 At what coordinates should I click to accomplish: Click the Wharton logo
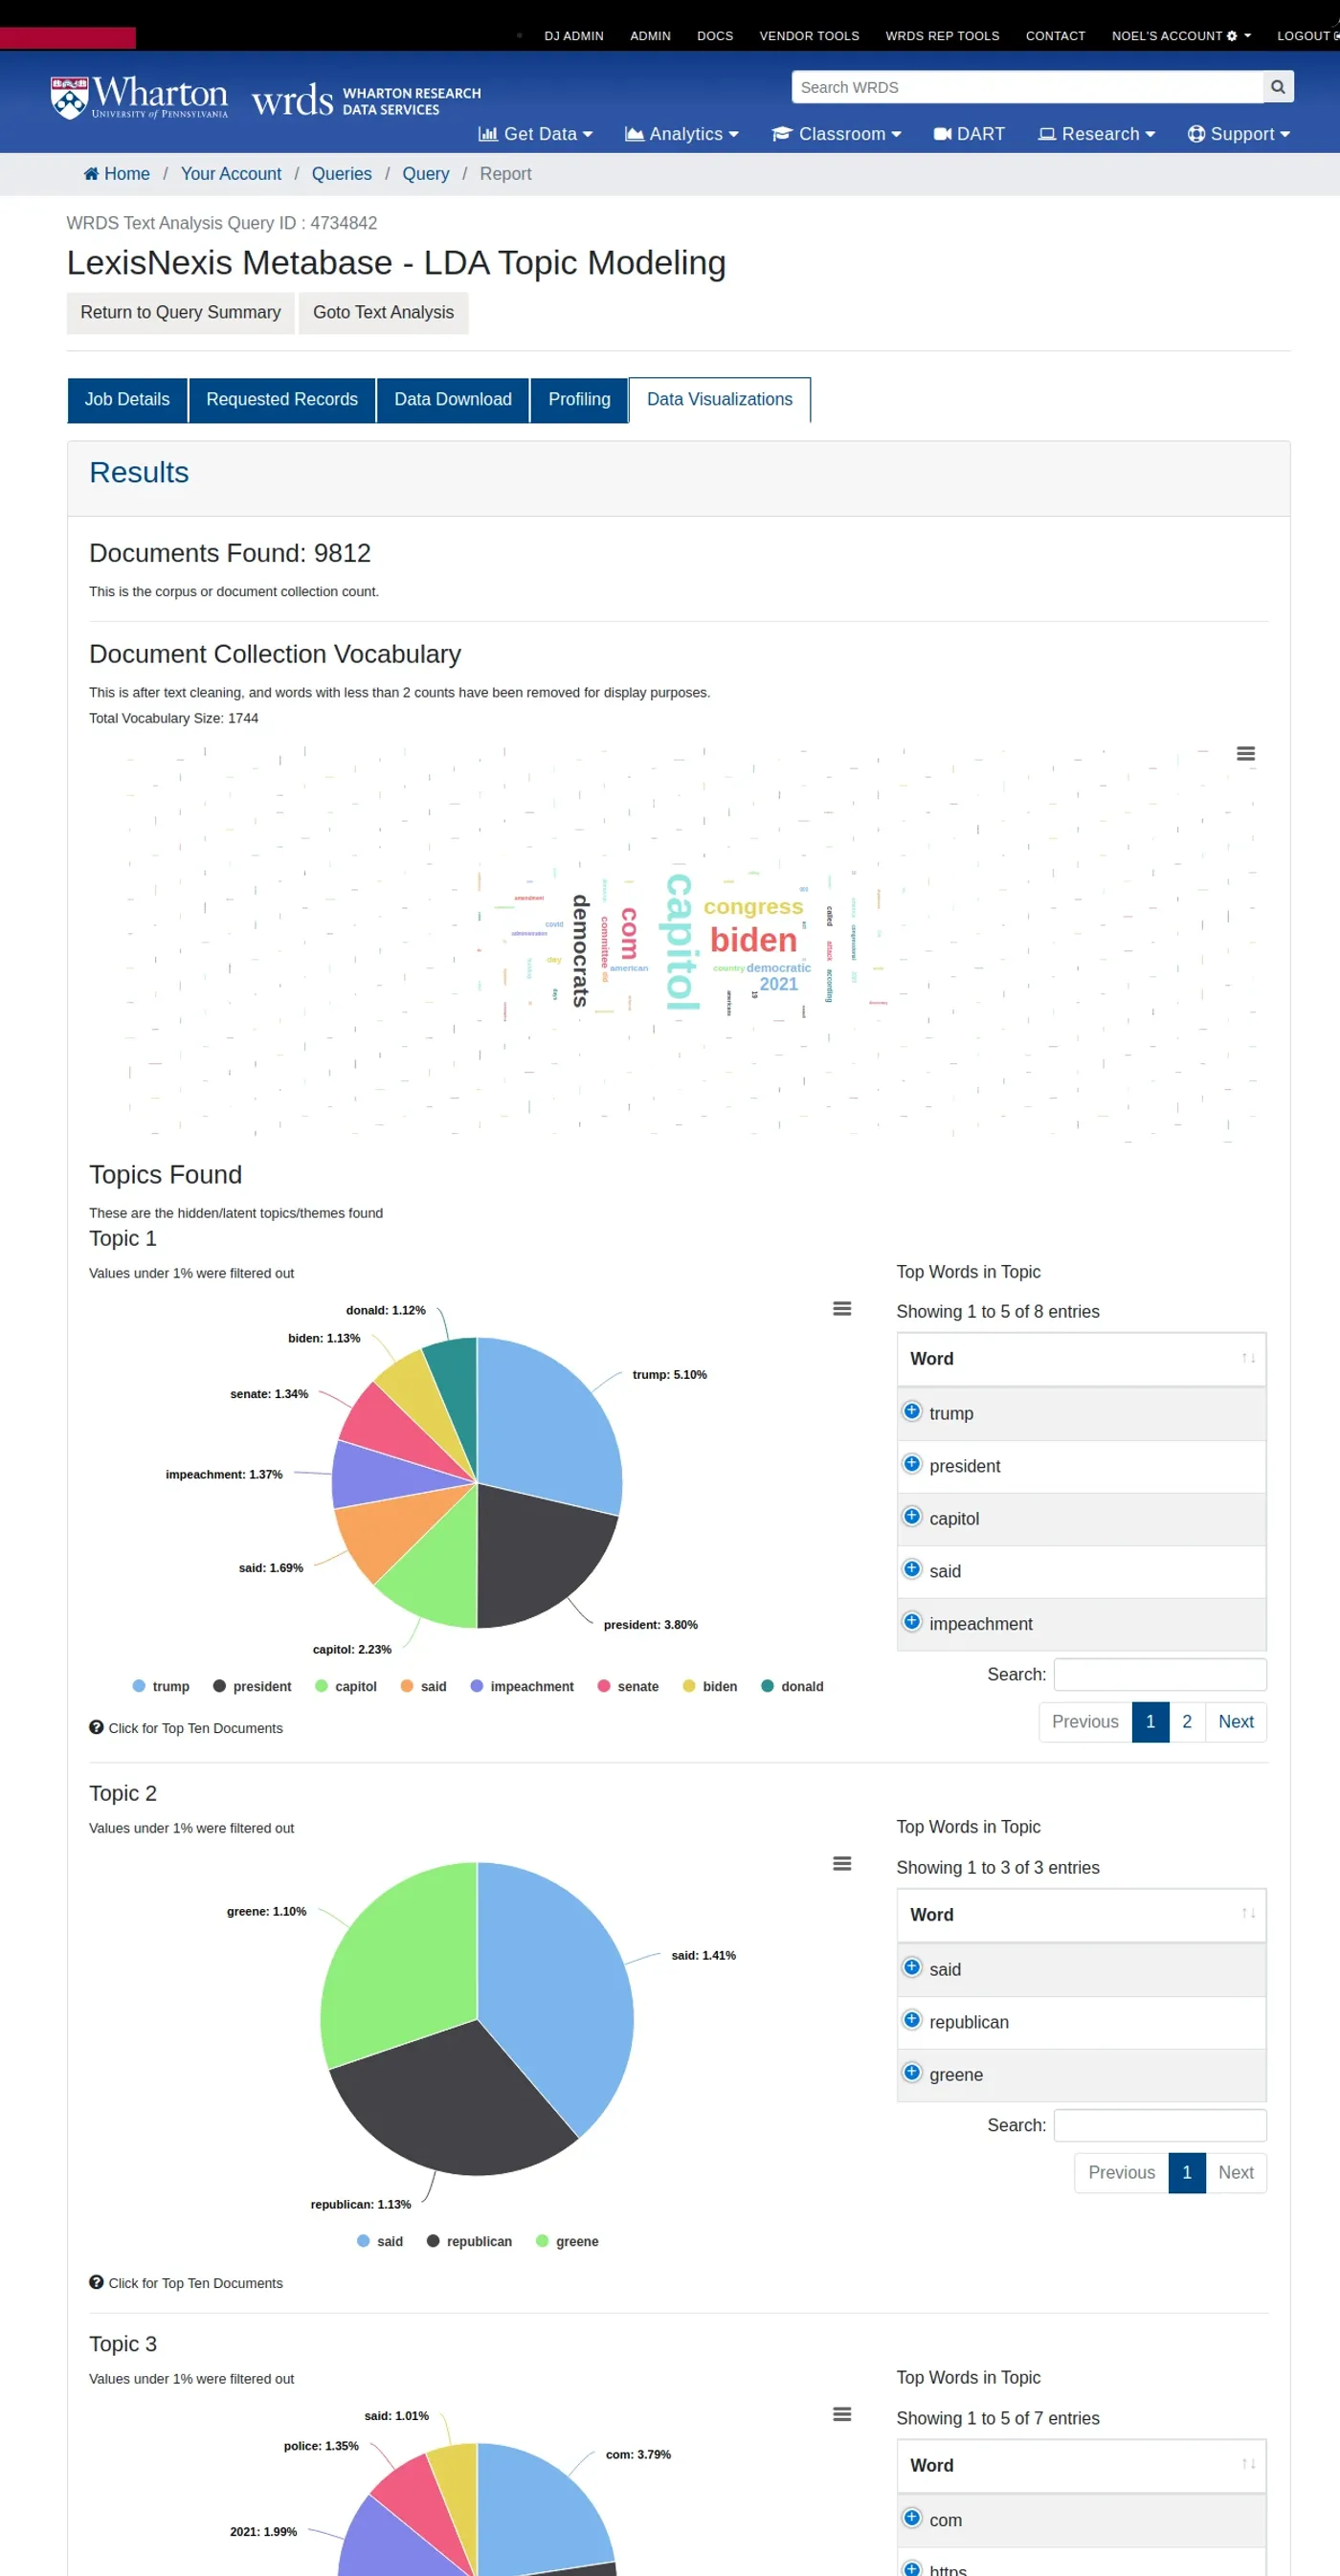tap(139, 98)
